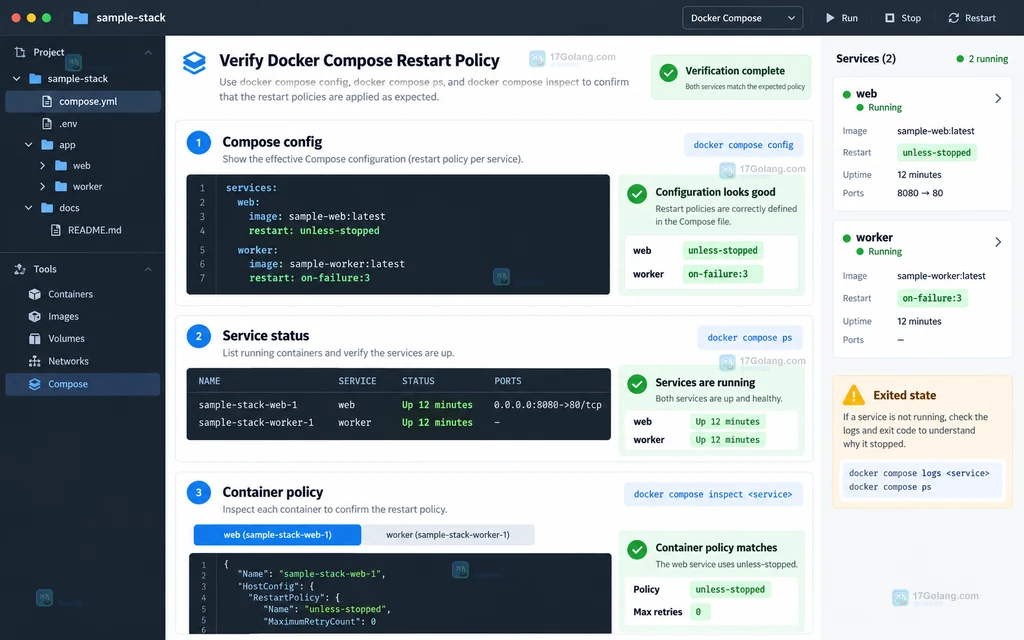This screenshot has width=1024, height=640.
Task: Click Configuration looks good checkmark icon
Action: [x=637, y=194]
